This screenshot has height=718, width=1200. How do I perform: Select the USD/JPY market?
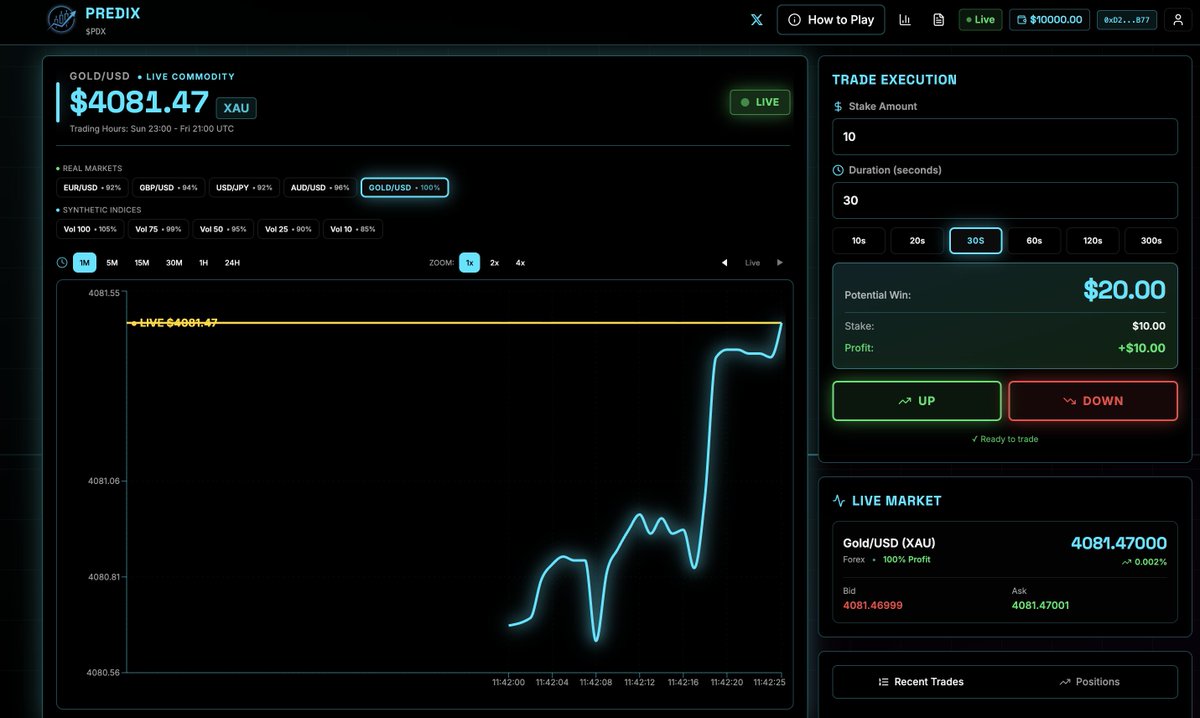[x=243, y=188]
